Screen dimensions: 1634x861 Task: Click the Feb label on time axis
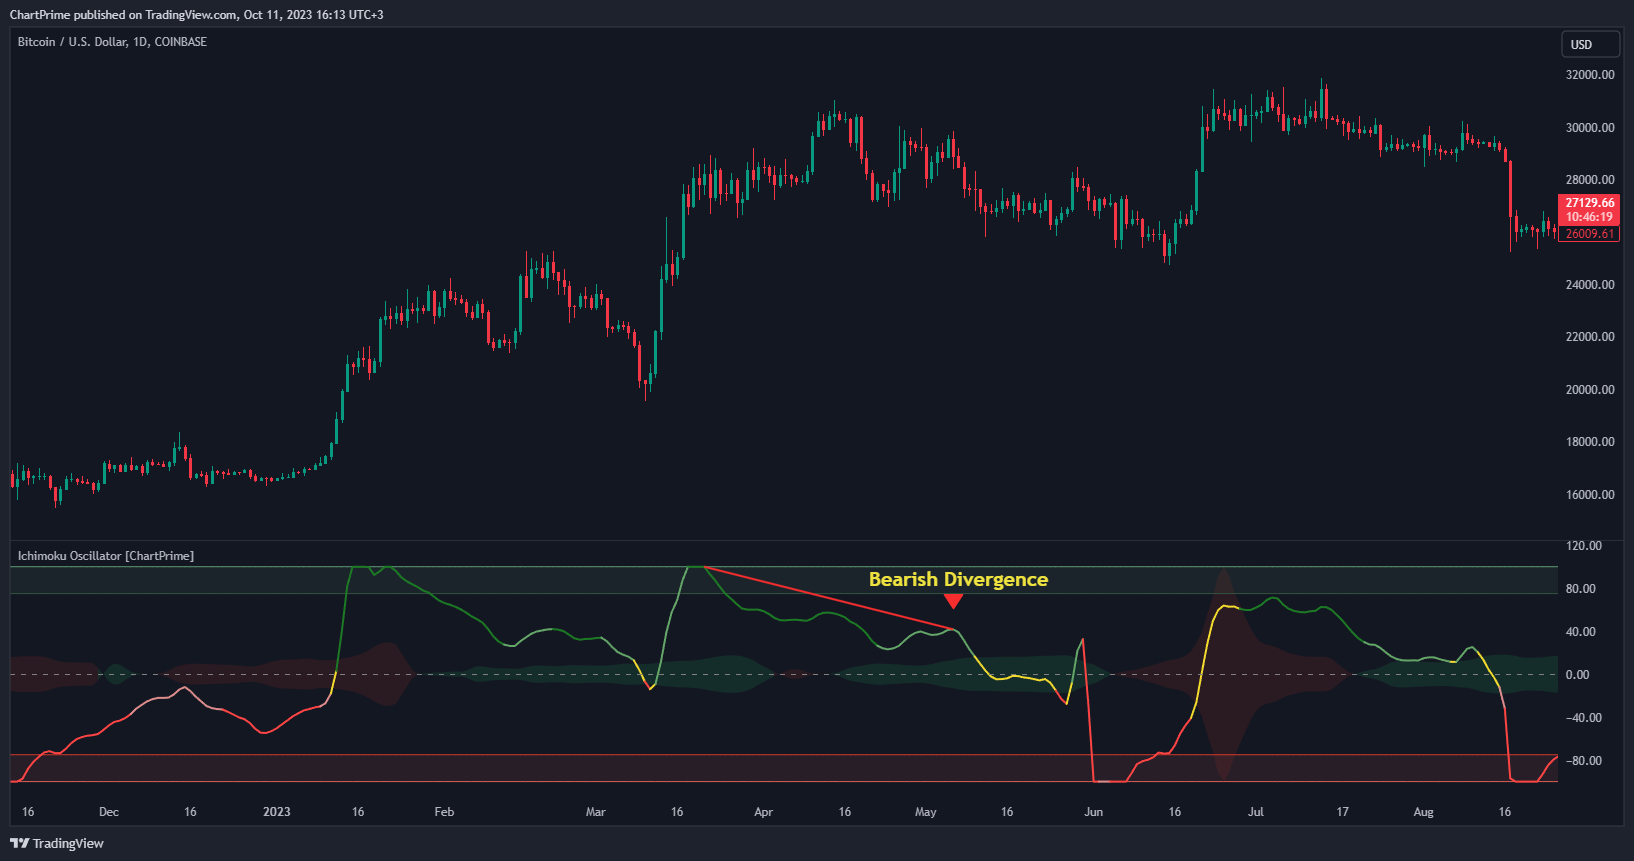point(444,812)
